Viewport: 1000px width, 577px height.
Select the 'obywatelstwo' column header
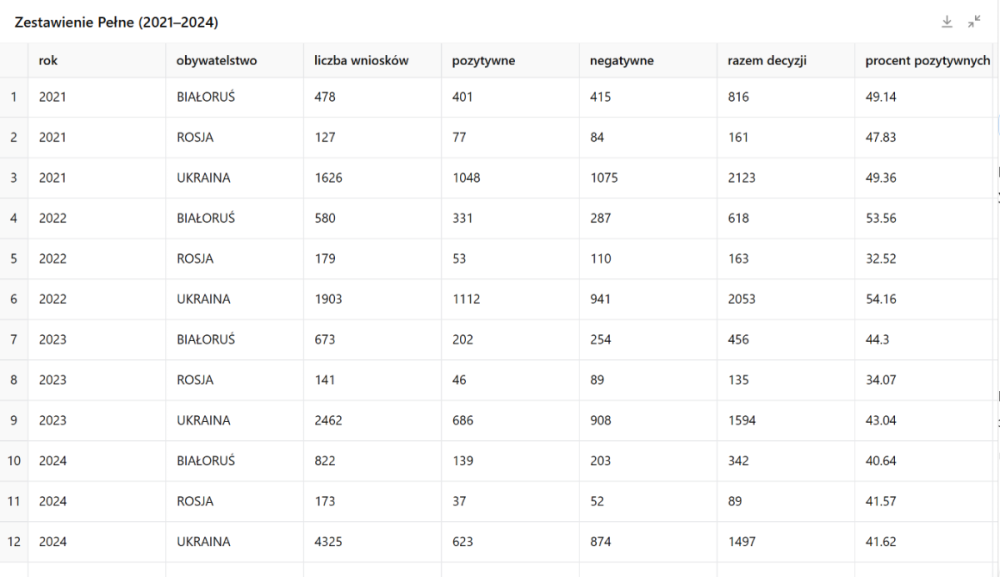coord(216,60)
